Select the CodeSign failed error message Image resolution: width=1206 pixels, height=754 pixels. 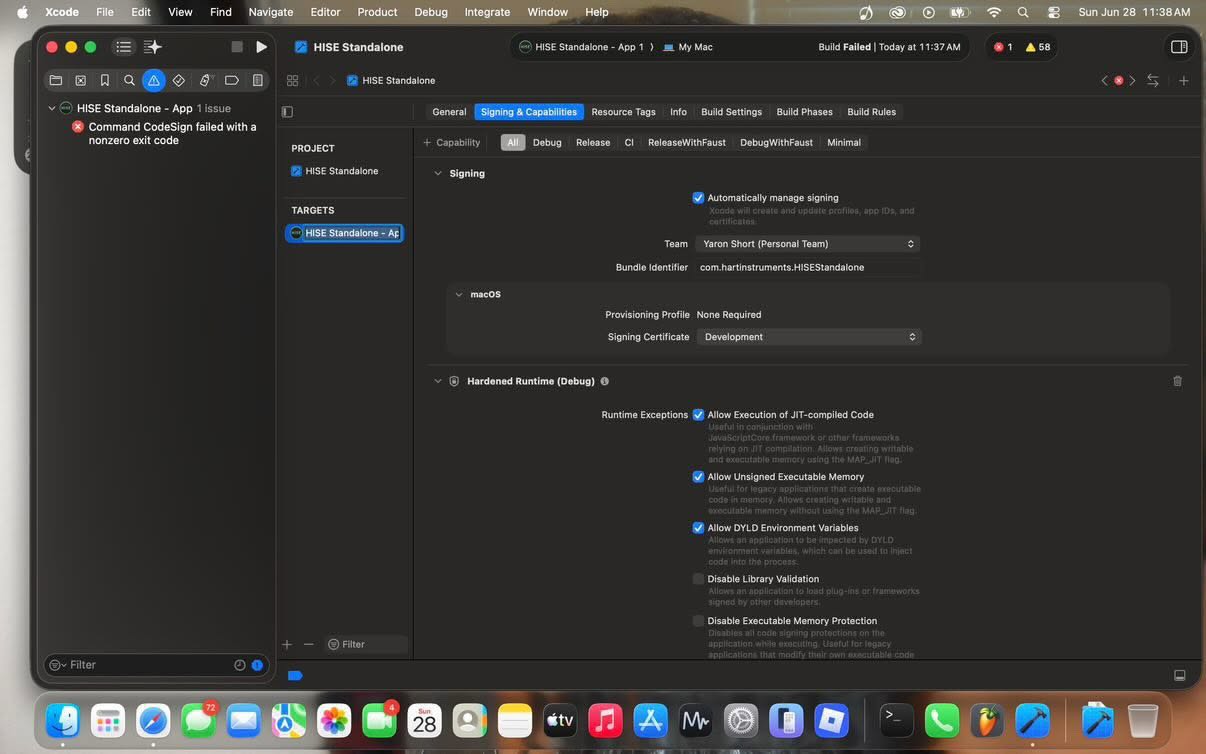click(173, 134)
